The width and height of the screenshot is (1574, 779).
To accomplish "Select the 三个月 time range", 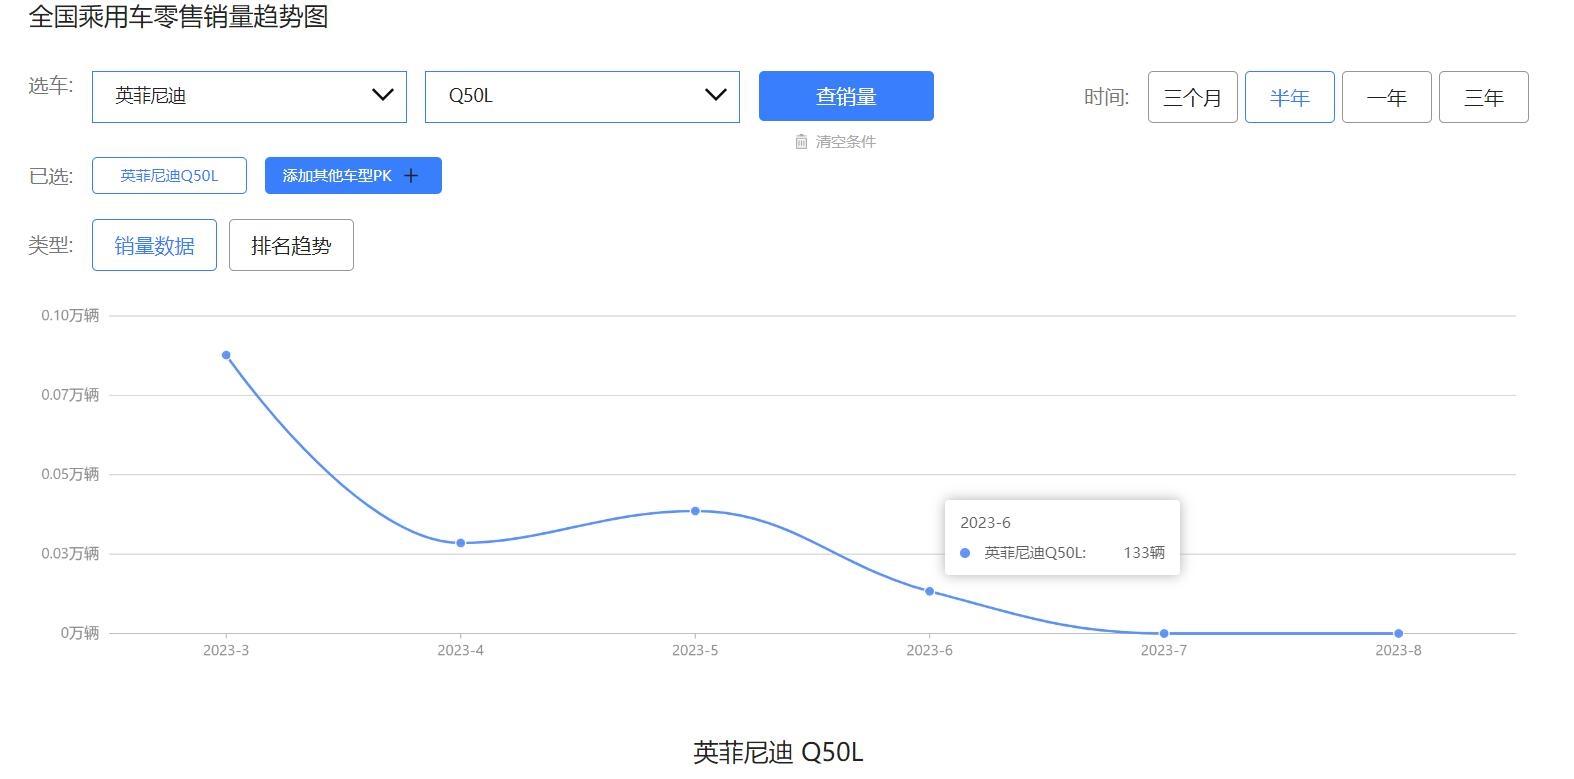I will (1192, 98).
